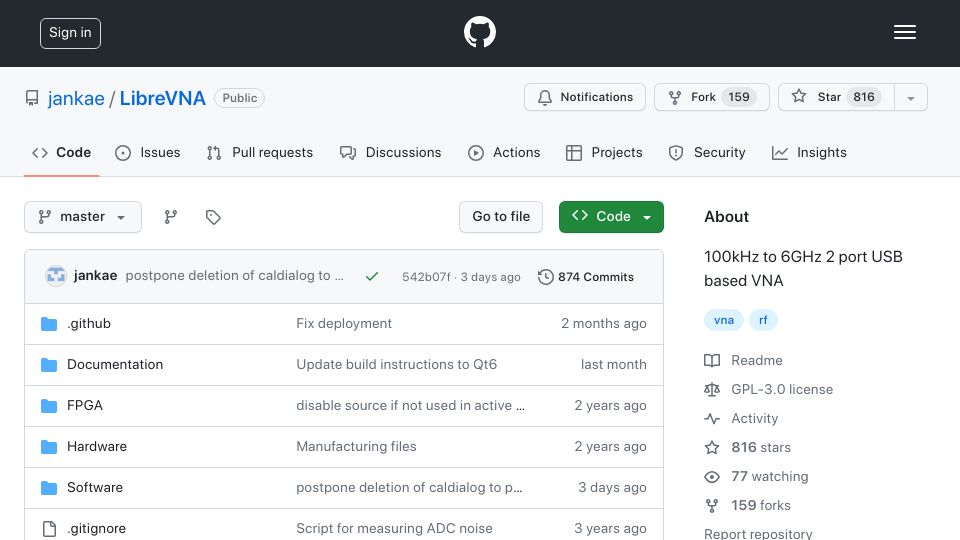
Task: Expand the star lists dropdown arrow
Action: click(911, 97)
